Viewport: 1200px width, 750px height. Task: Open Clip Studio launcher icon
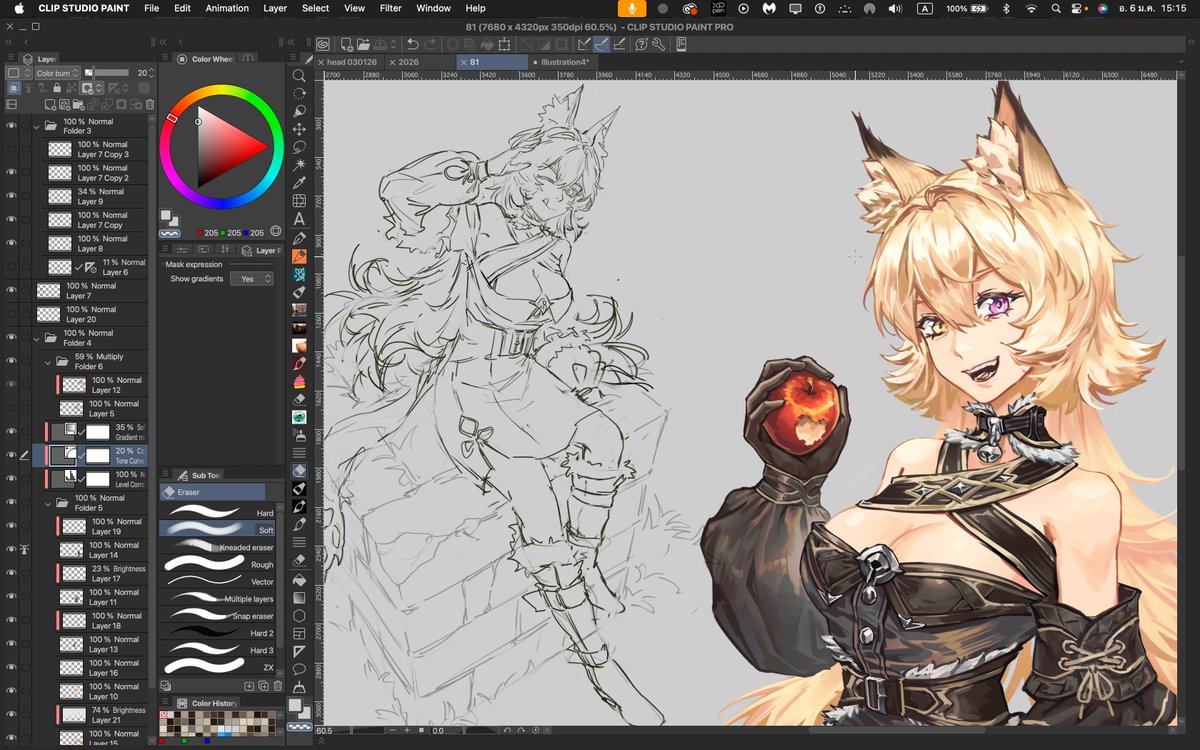click(323, 44)
